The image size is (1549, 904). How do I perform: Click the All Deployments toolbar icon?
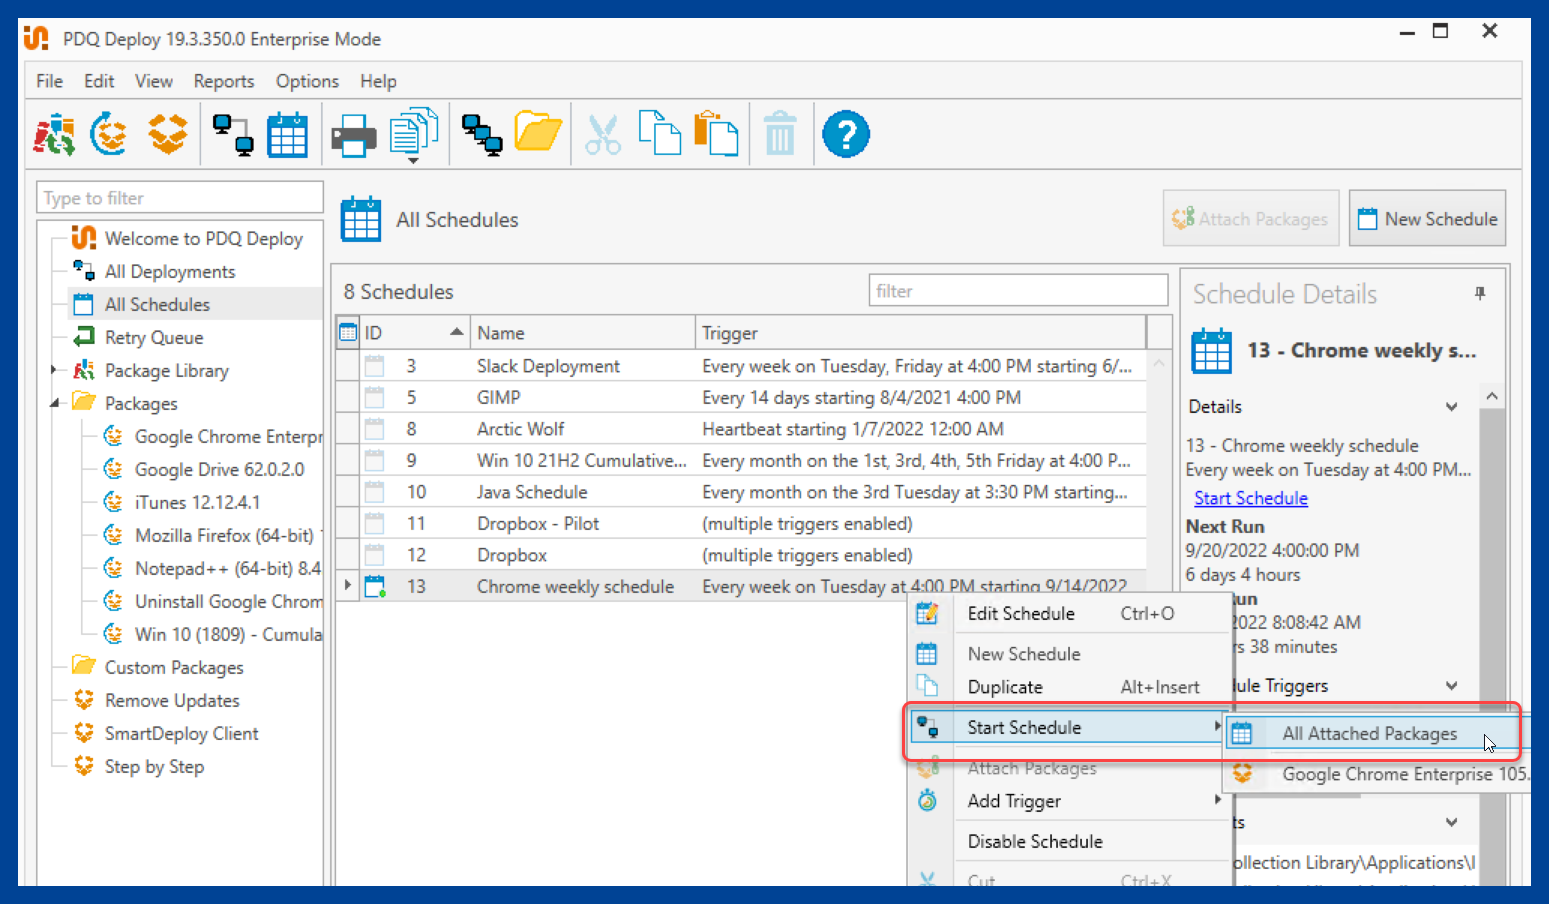click(x=233, y=134)
